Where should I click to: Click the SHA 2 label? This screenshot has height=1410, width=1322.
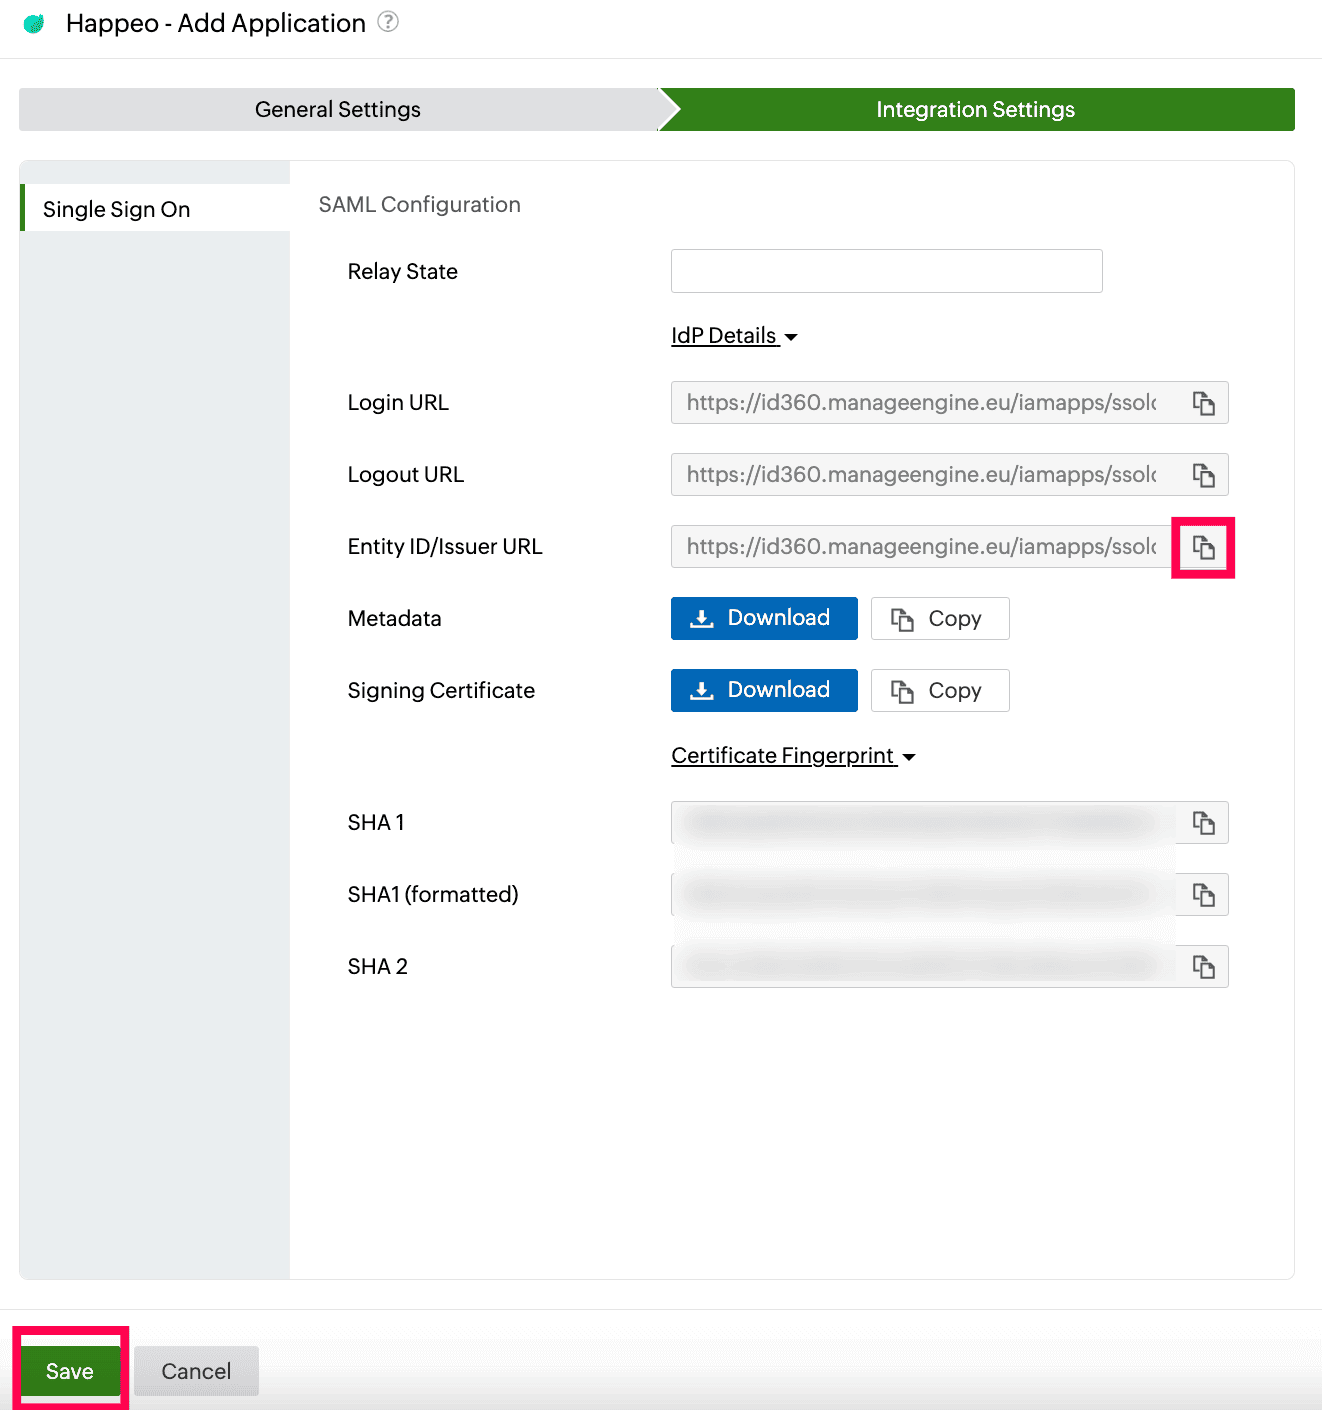click(x=378, y=967)
